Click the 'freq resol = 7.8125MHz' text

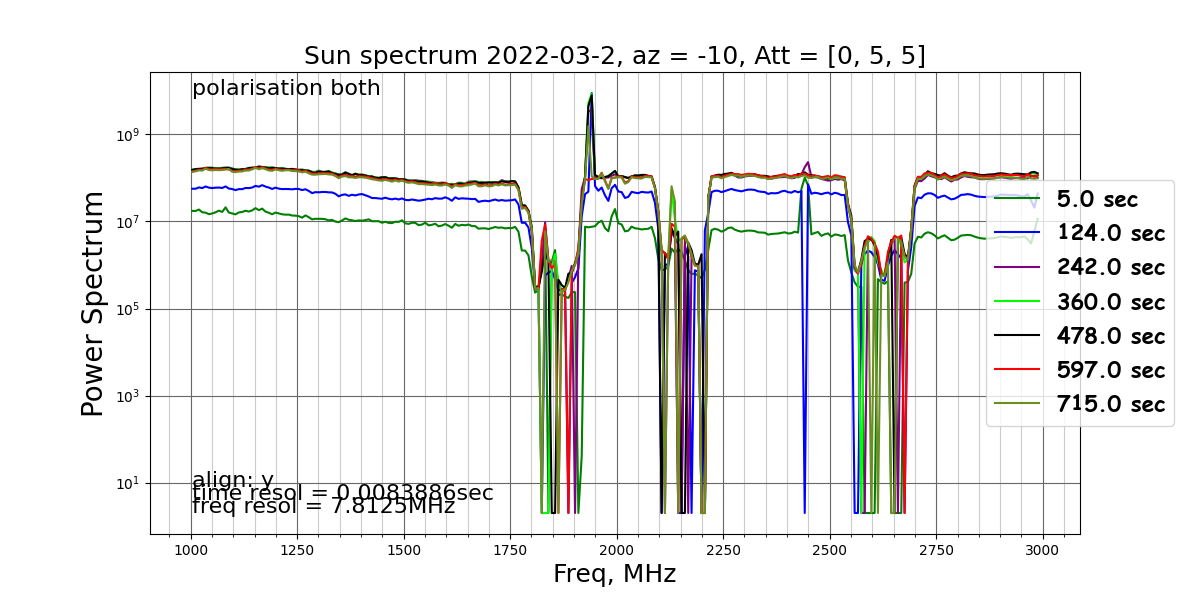(x=324, y=506)
